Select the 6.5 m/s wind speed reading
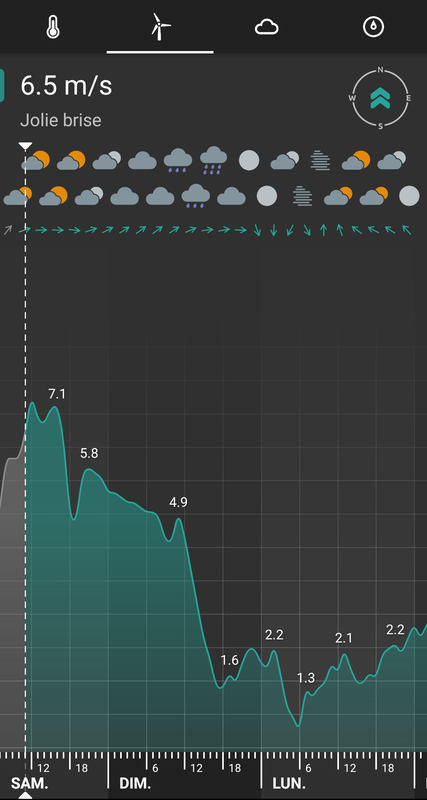 (66, 85)
